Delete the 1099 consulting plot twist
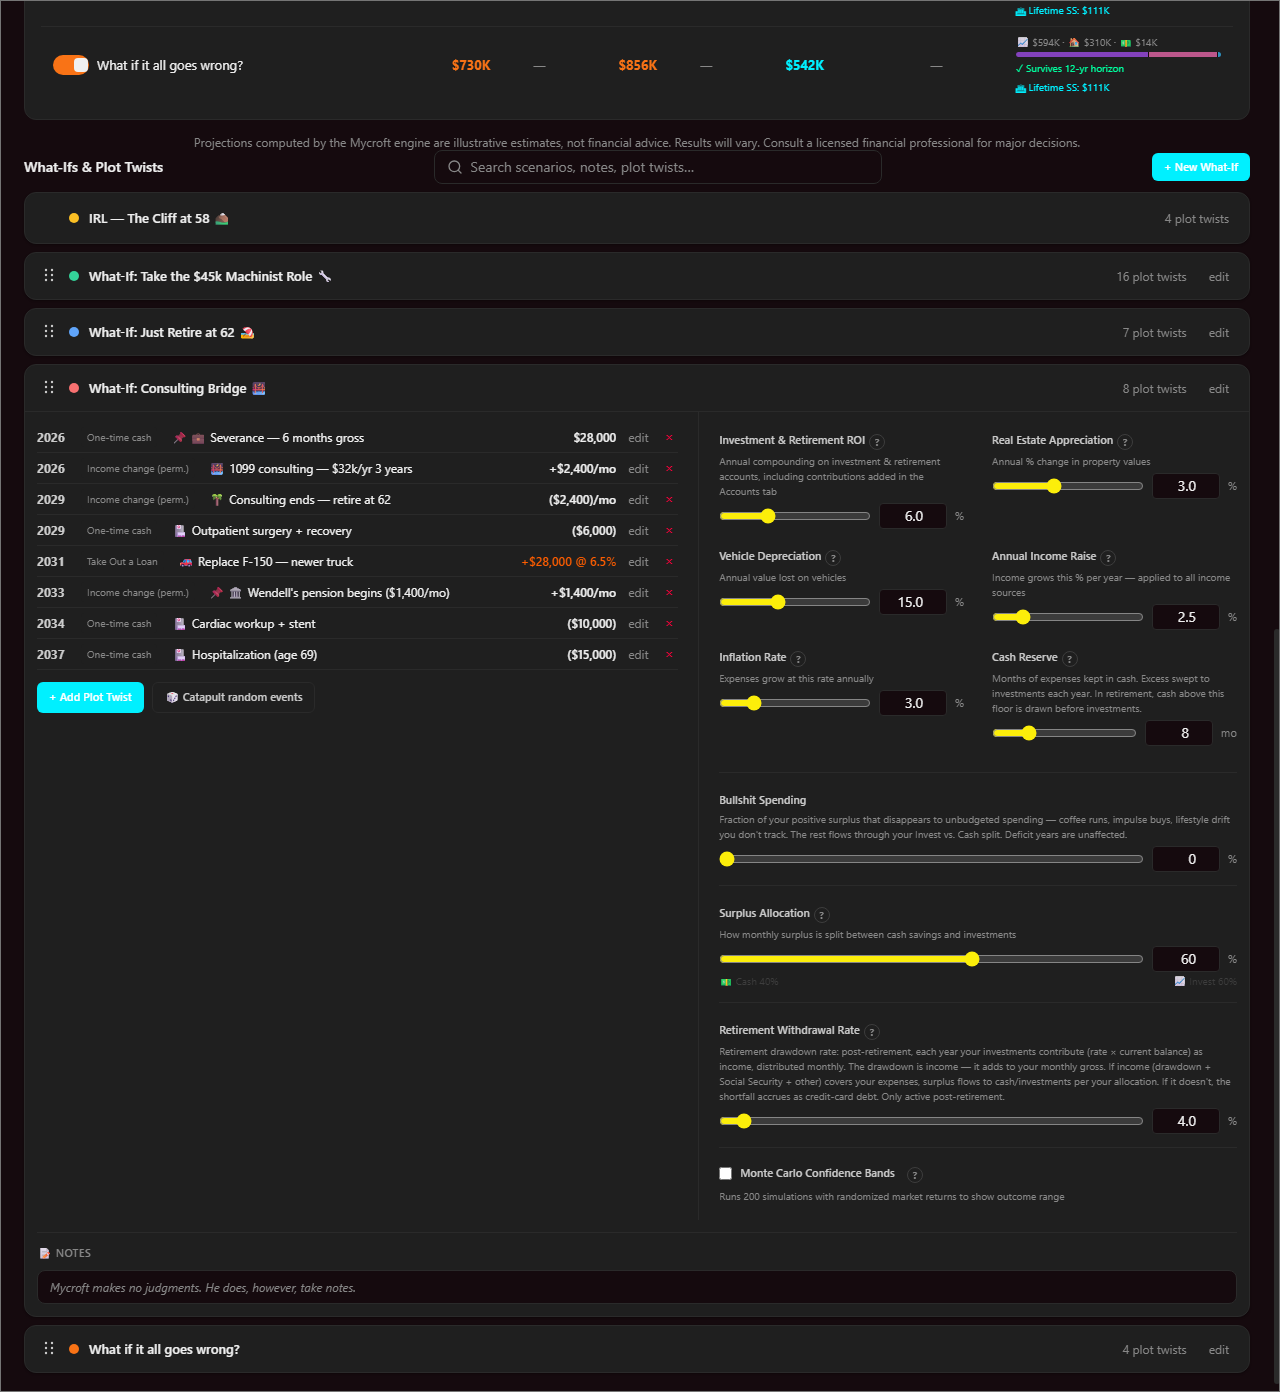Viewport: 1280px width, 1392px height. pos(669,469)
